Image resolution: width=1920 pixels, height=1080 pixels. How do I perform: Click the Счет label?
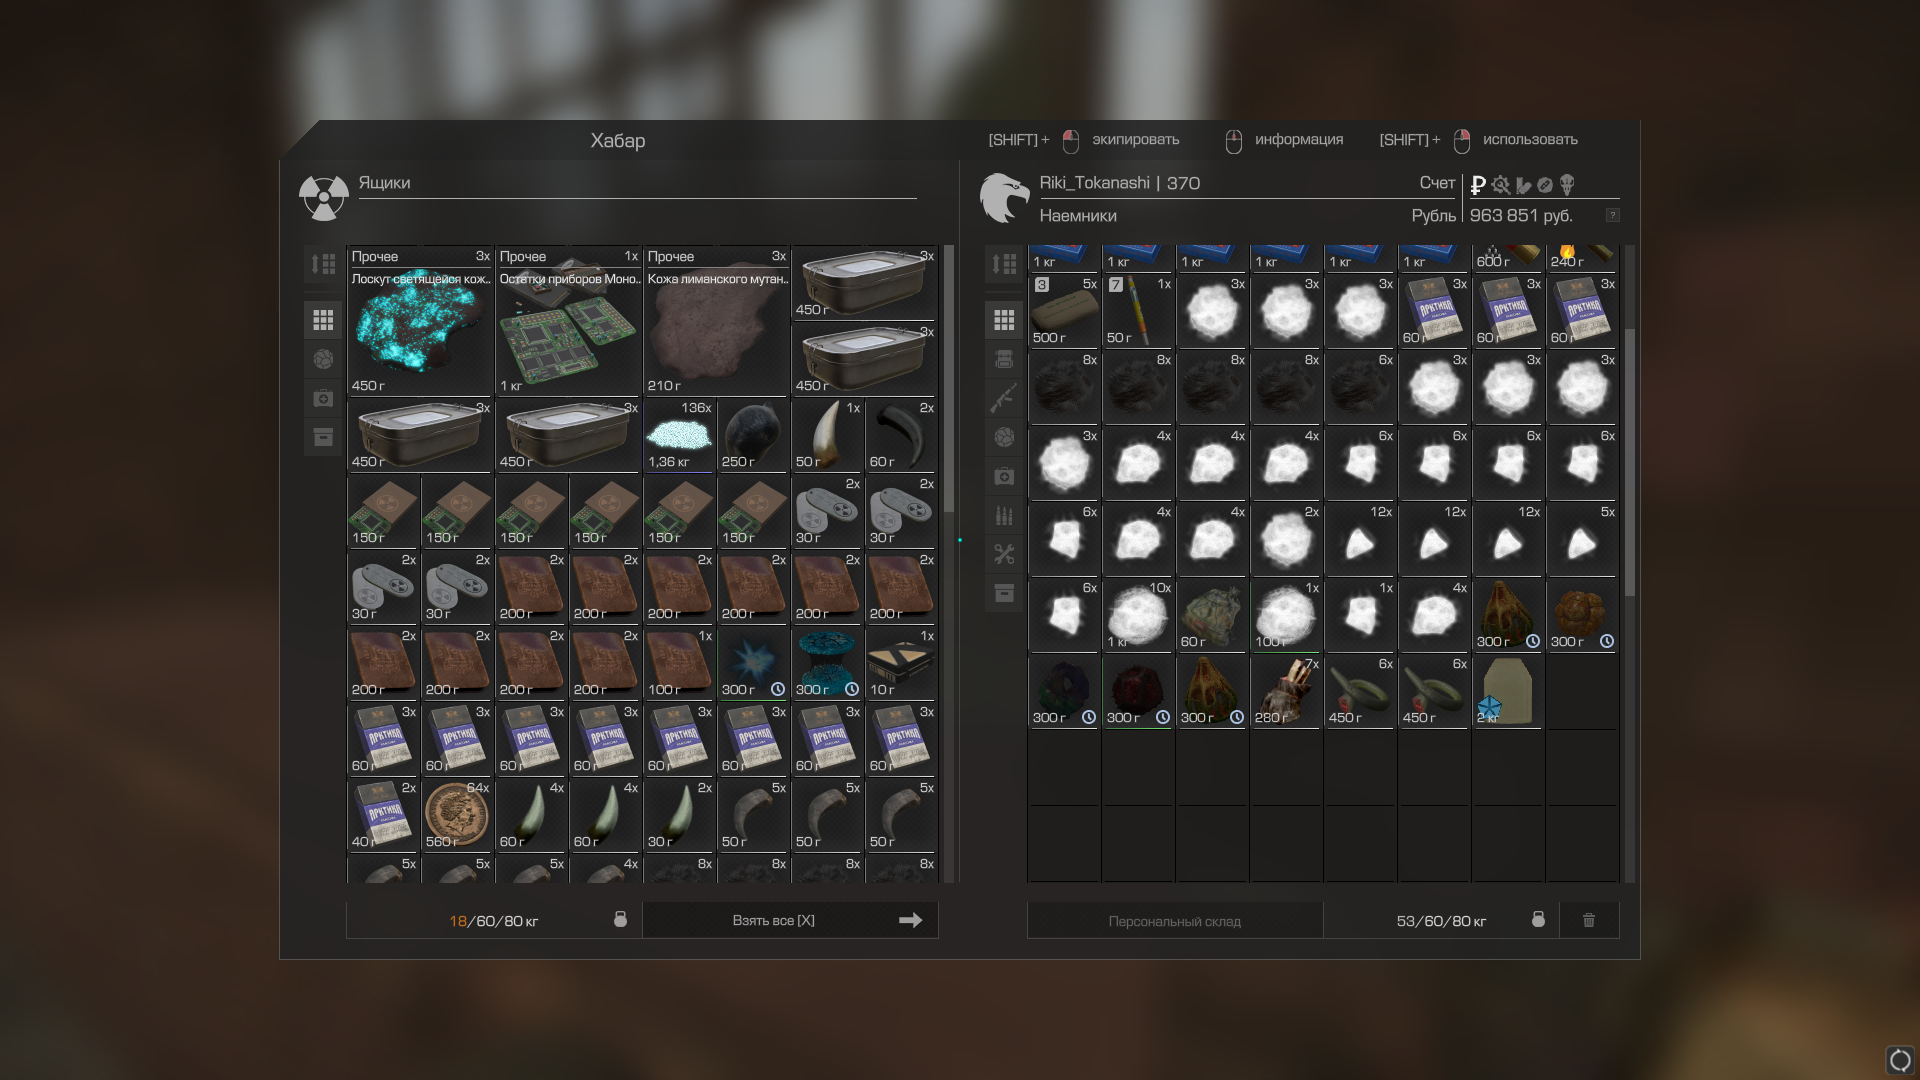1437,183
